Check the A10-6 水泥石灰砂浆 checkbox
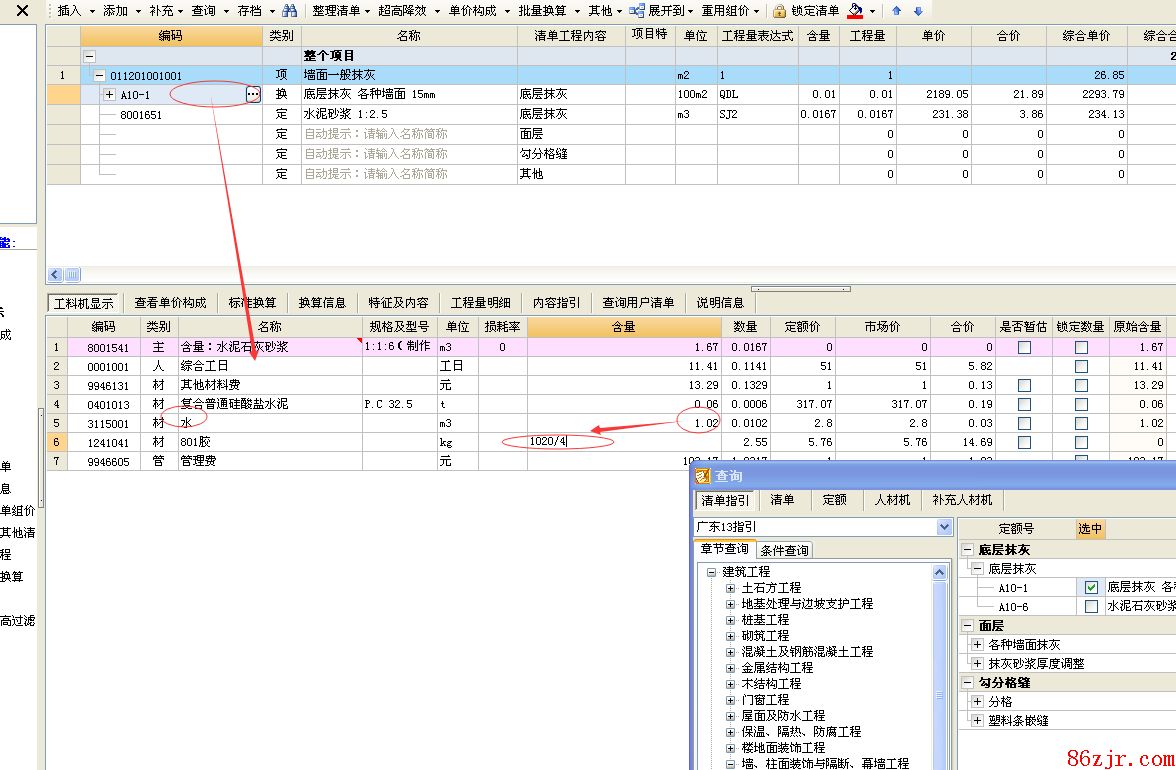The height and width of the screenshot is (770, 1176). pyautogui.click(x=1091, y=606)
